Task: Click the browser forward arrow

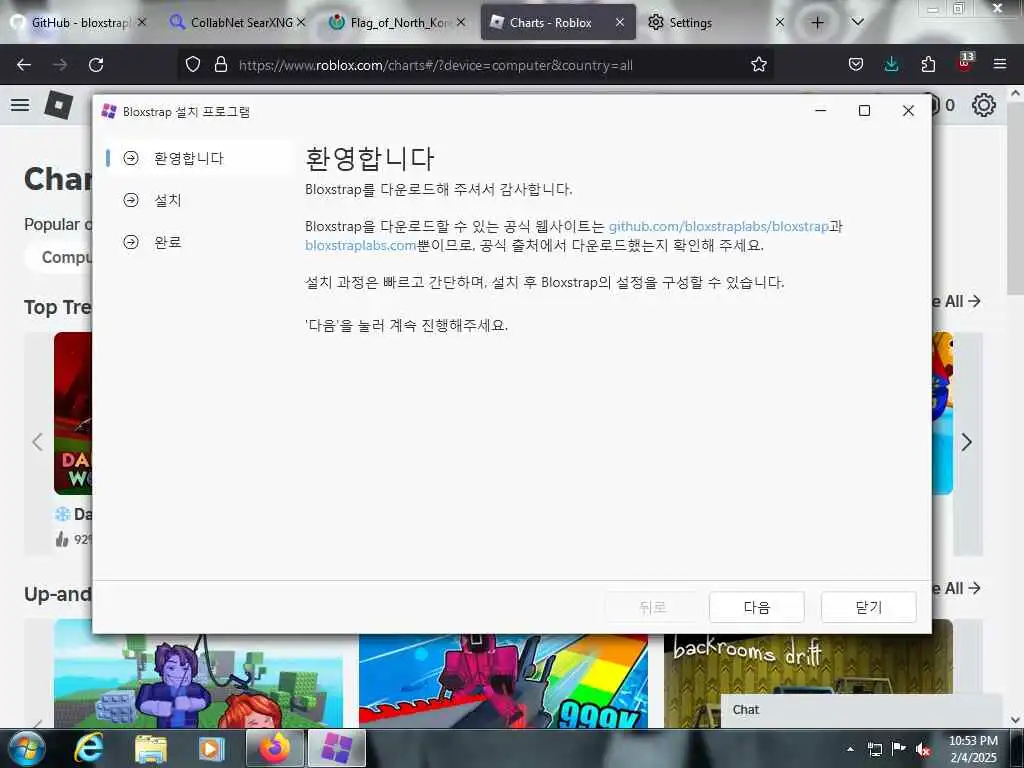Action: [x=60, y=65]
